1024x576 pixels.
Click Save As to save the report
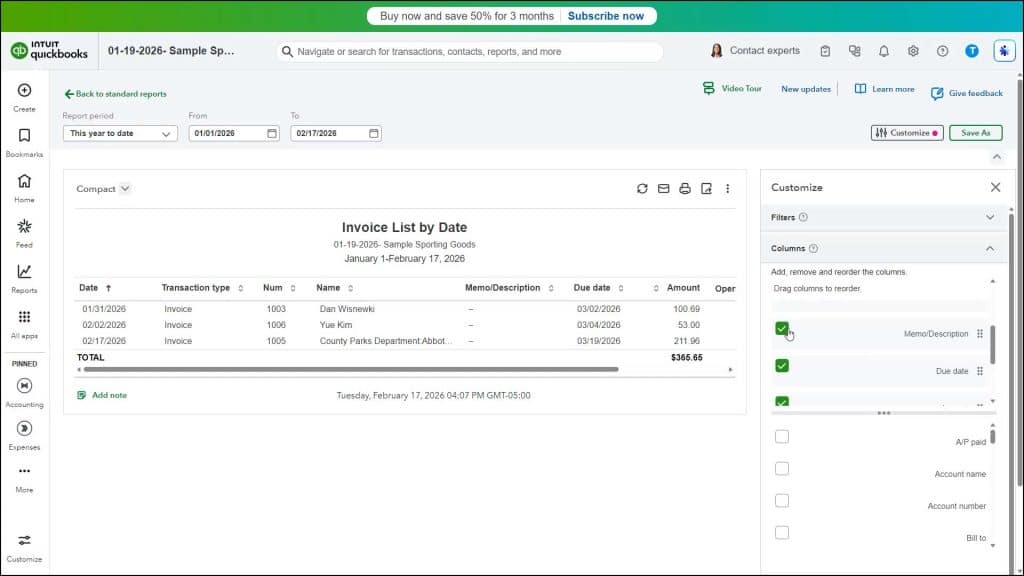click(x=975, y=132)
